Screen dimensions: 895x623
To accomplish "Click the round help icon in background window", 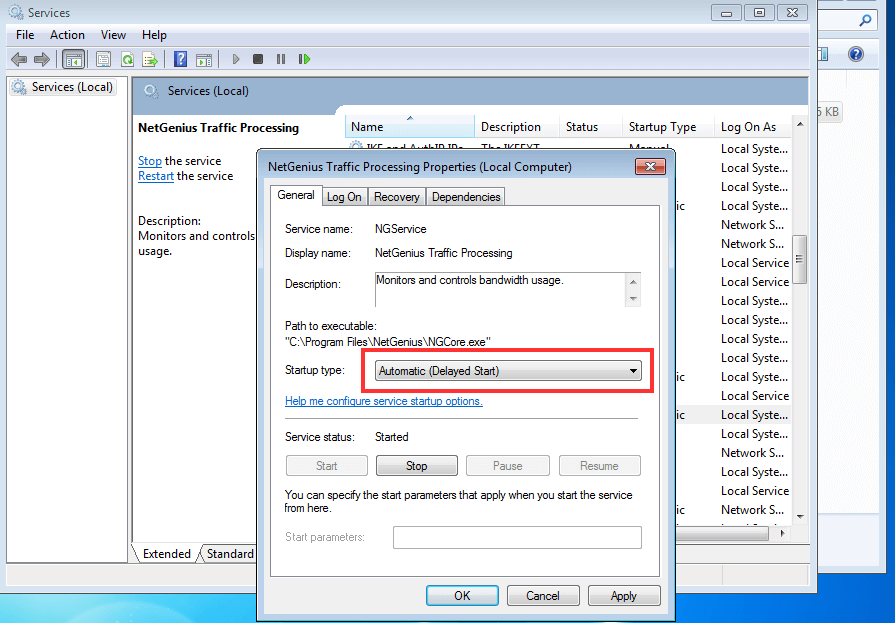I will [x=856, y=54].
